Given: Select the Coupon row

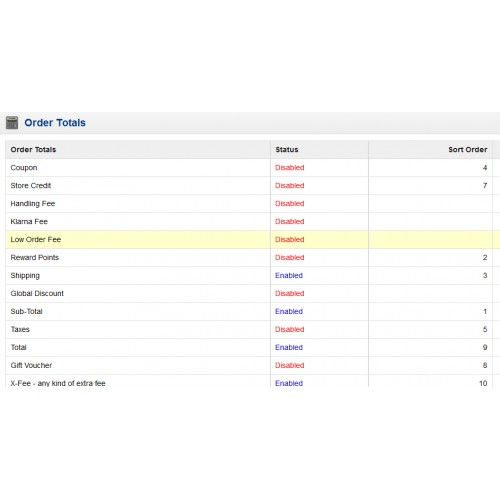Looking at the screenshot, I should (253, 168).
